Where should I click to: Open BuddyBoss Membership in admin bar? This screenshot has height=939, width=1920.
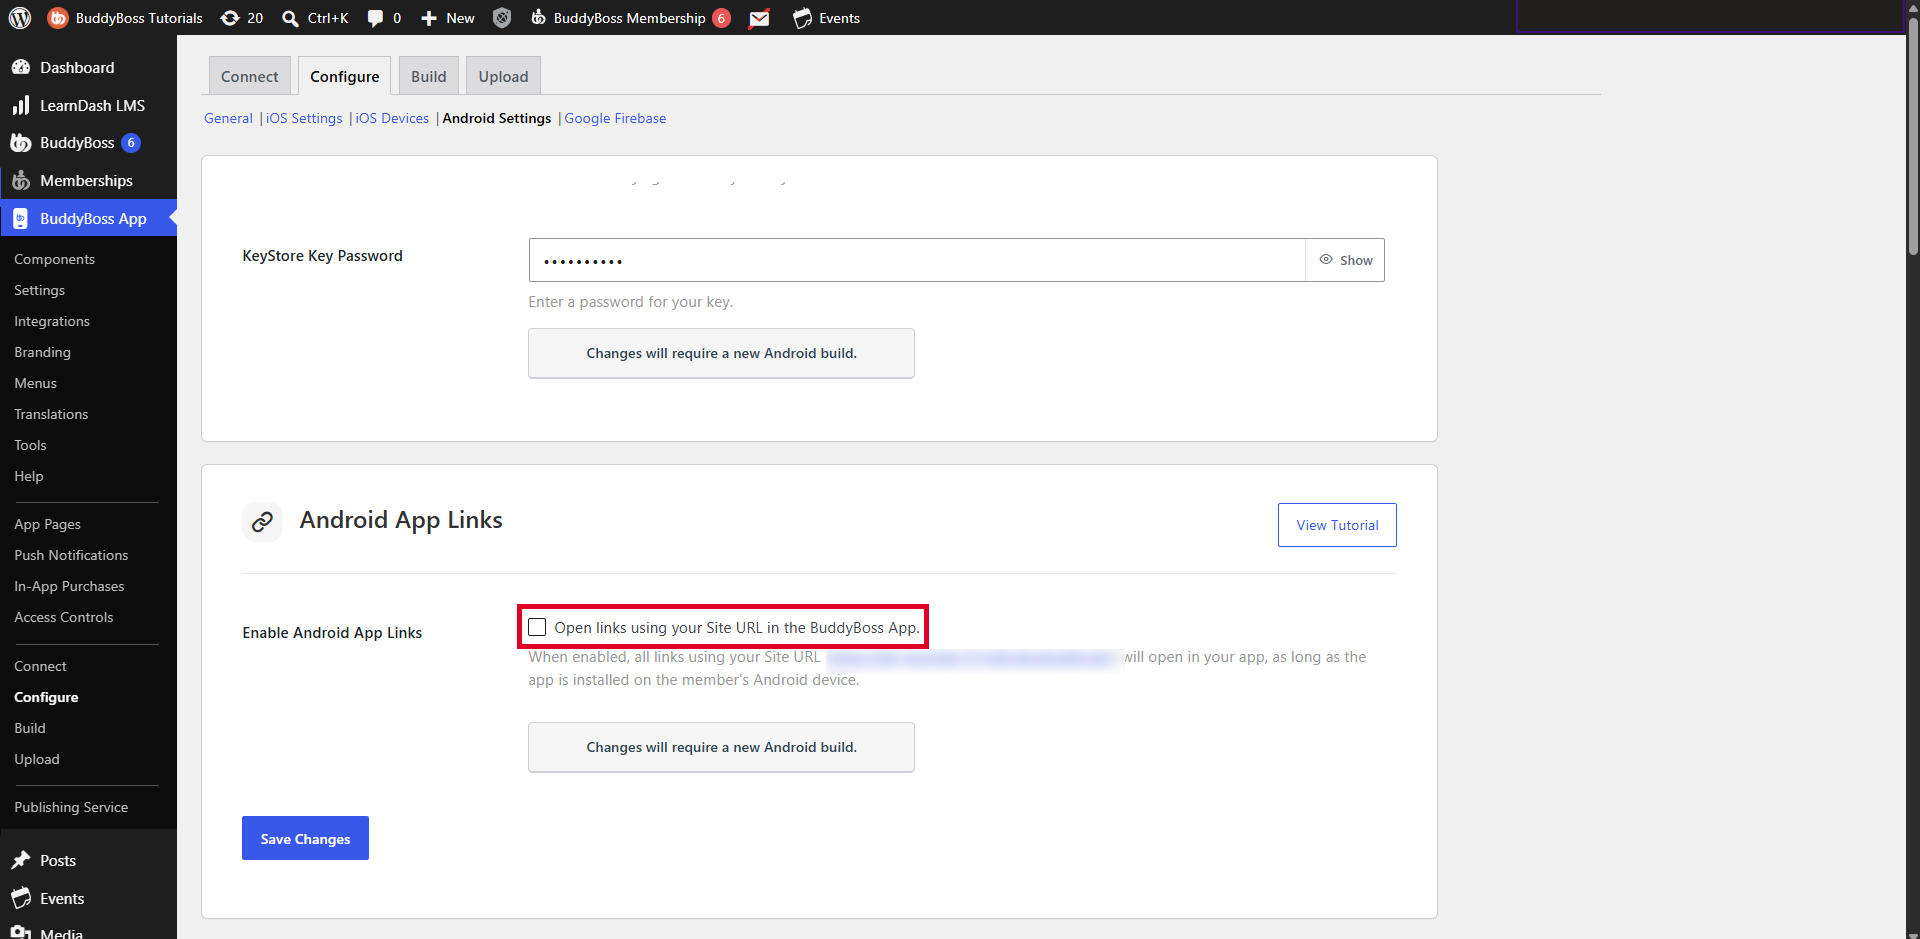pyautogui.click(x=630, y=18)
